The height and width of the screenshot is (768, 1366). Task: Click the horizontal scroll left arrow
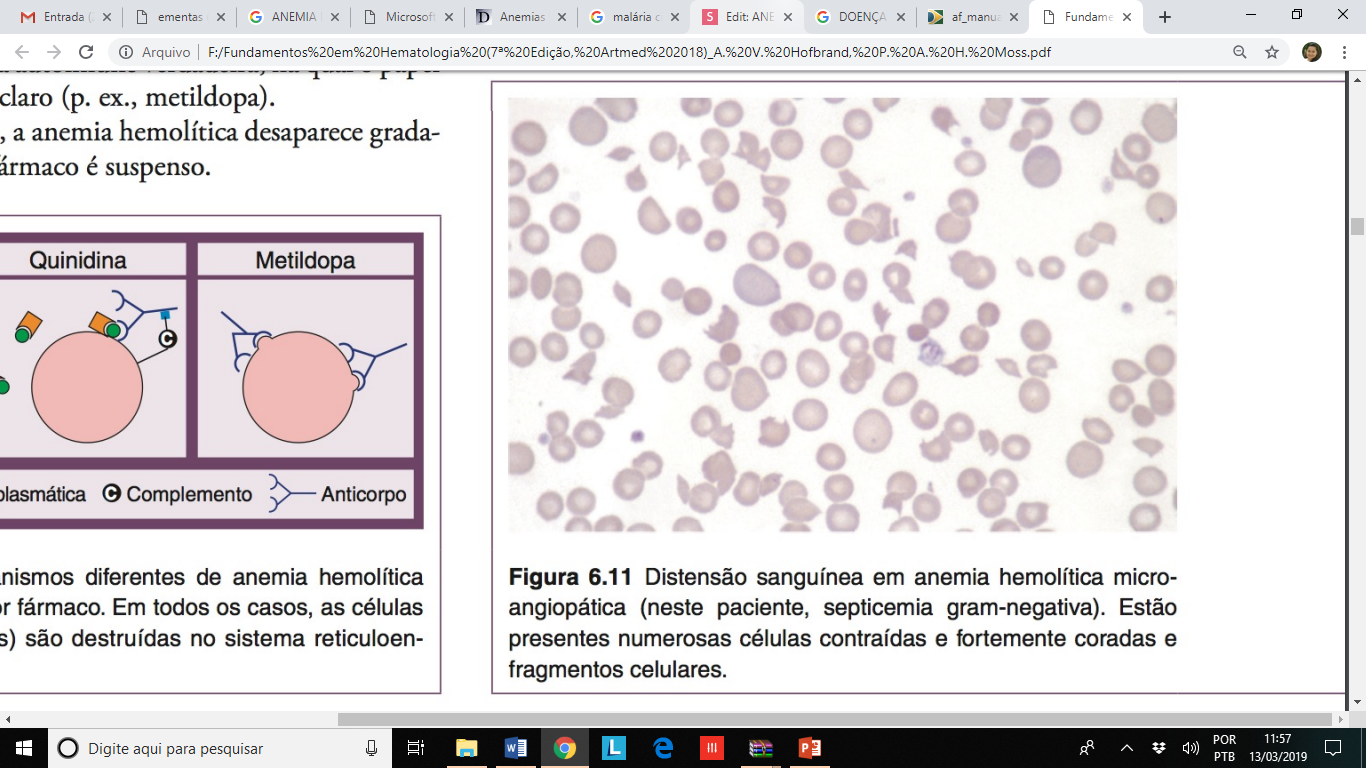click(8, 719)
